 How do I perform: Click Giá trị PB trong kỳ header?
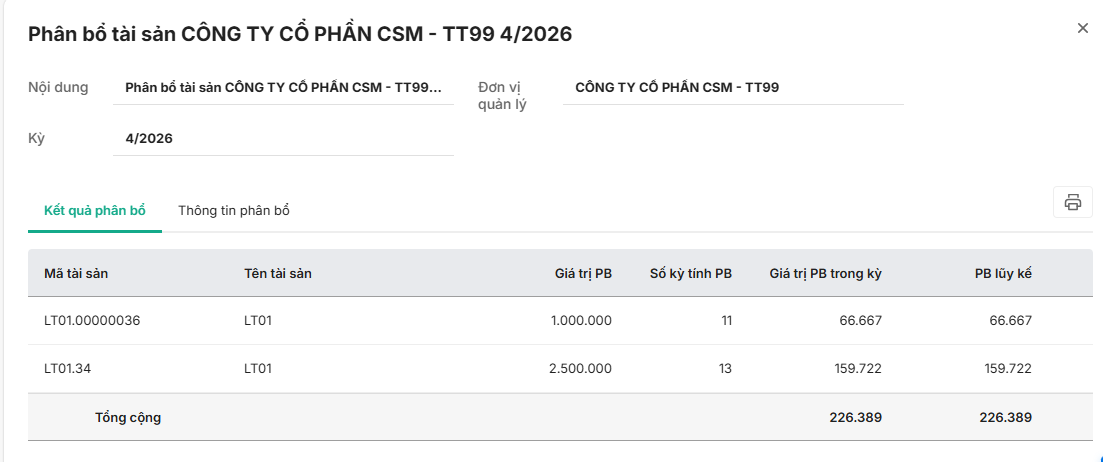[x=825, y=274]
